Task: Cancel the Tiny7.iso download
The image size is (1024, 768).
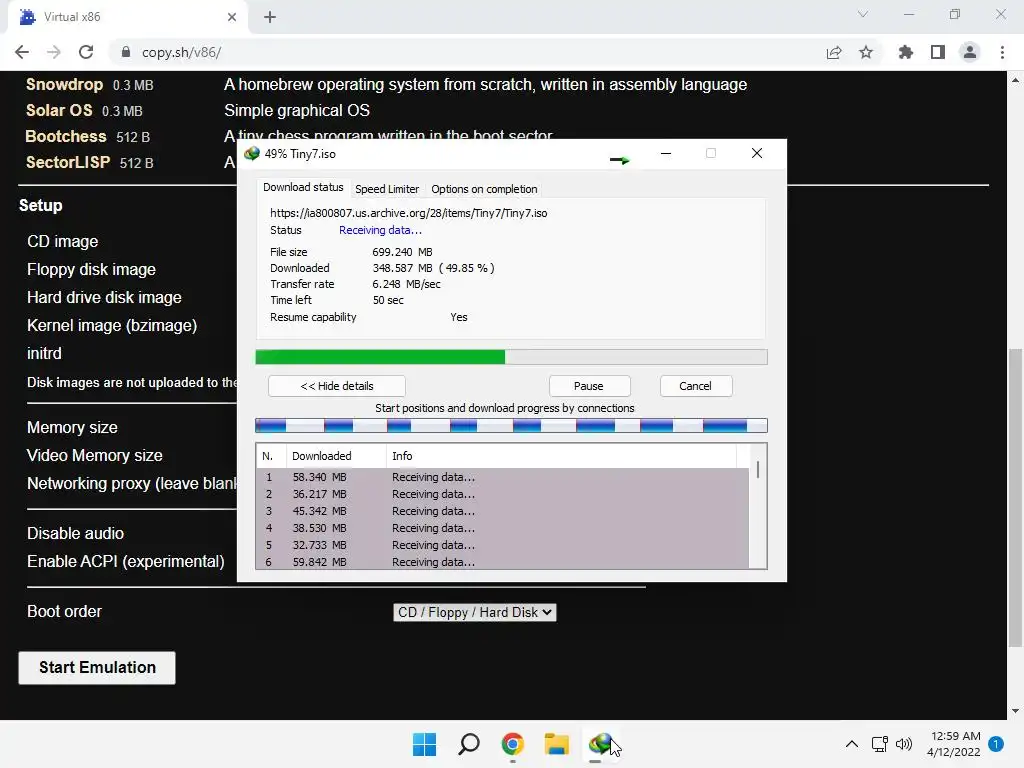Action: click(696, 386)
